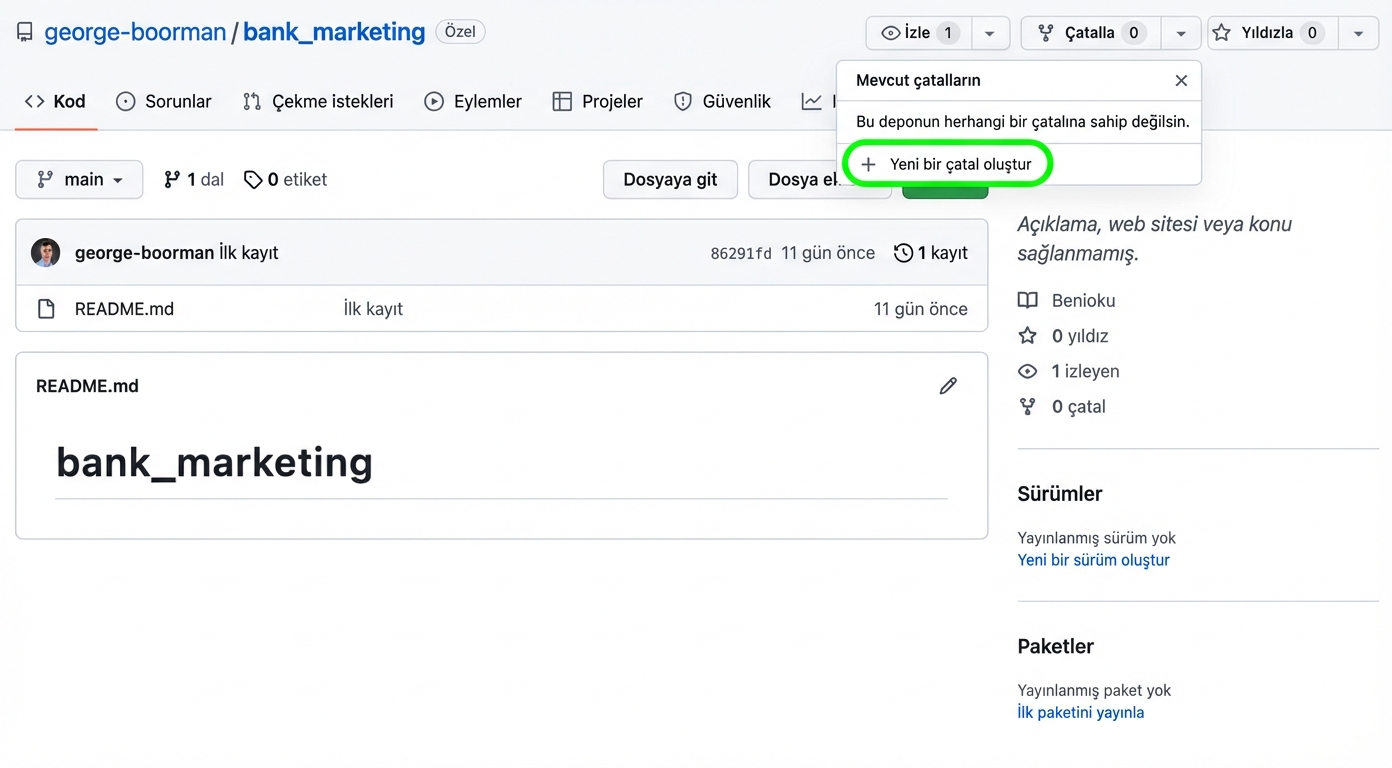Open the README edit pencil icon

[948, 385]
